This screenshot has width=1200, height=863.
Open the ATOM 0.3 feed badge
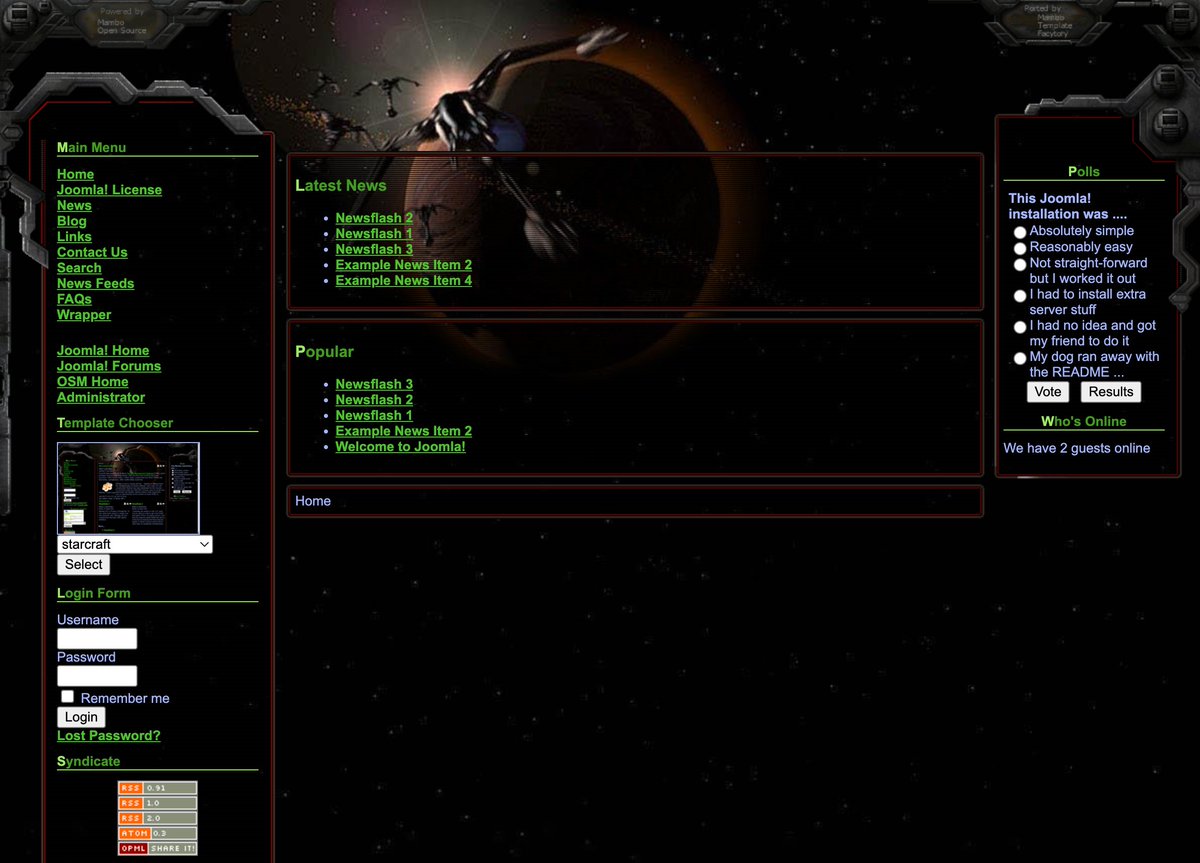coord(157,833)
